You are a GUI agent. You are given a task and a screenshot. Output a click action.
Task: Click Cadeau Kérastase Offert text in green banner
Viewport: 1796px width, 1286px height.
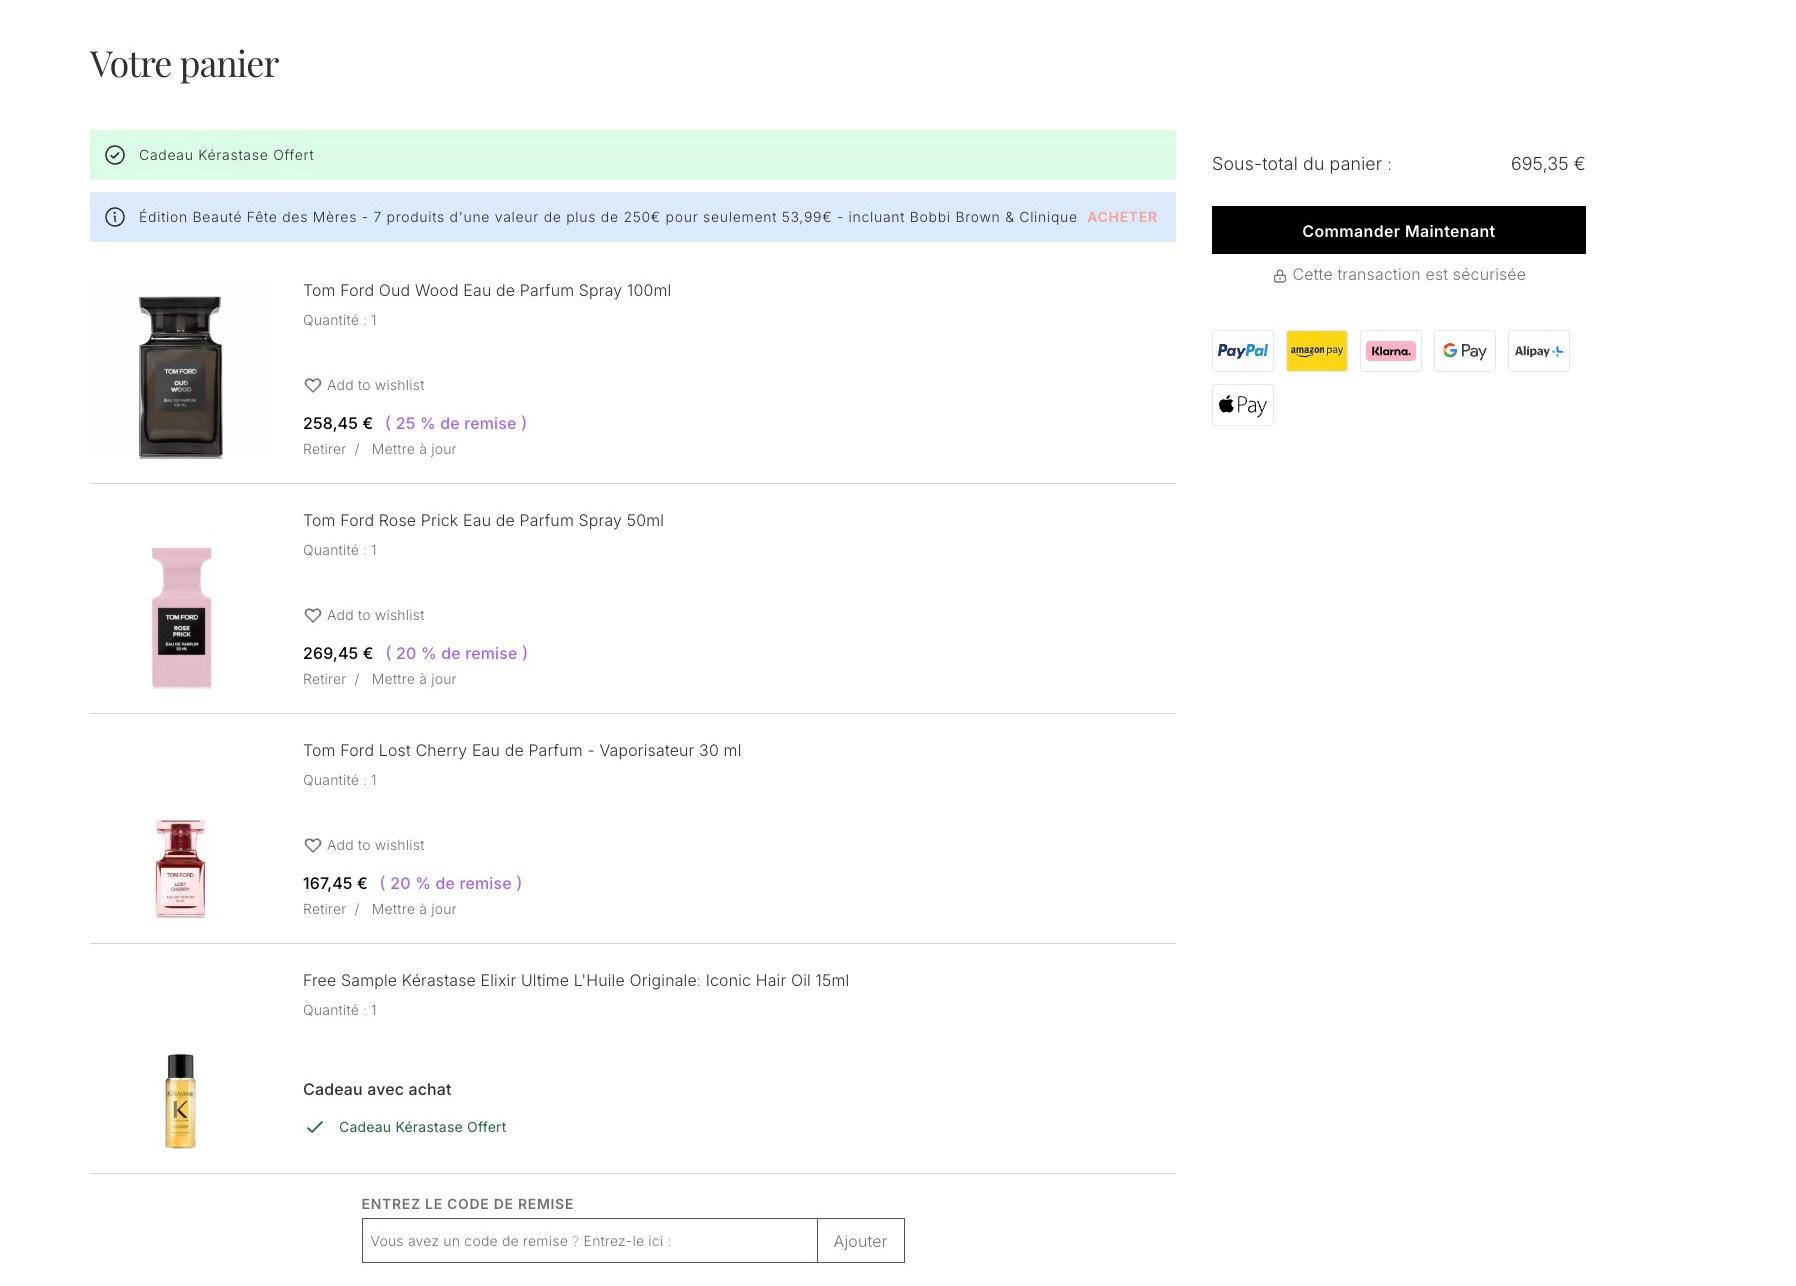coord(226,155)
